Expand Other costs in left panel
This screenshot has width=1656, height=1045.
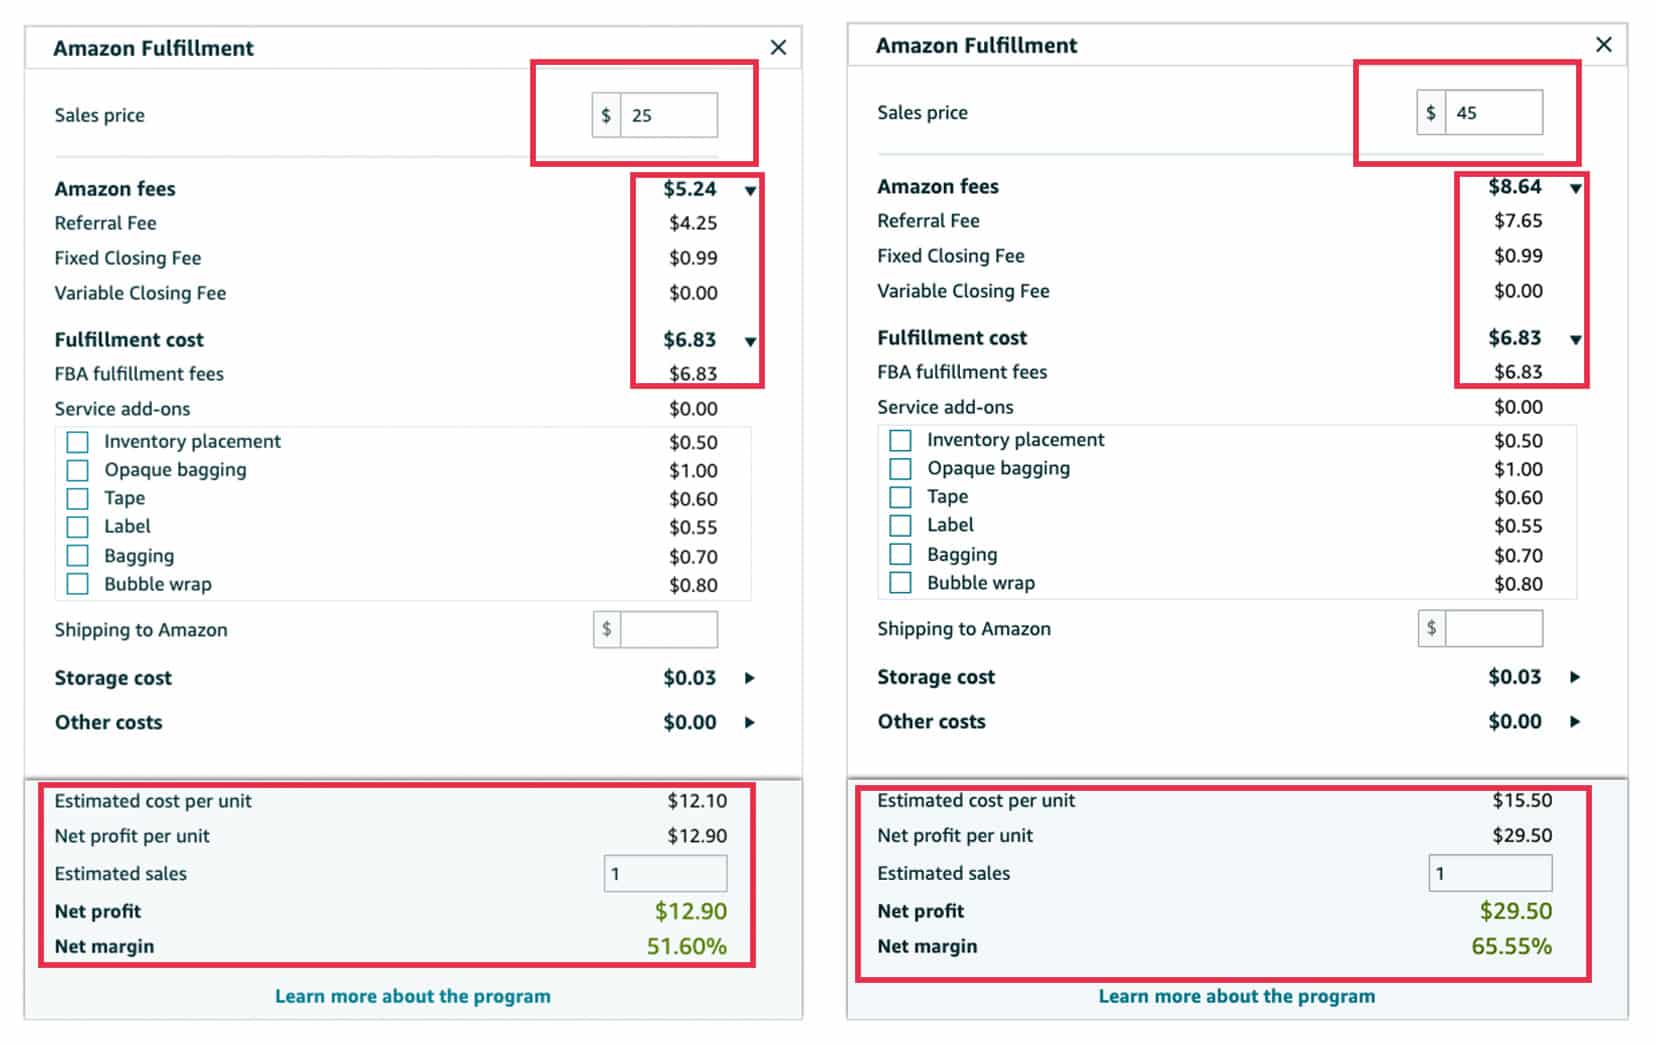[x=750, y=722]
